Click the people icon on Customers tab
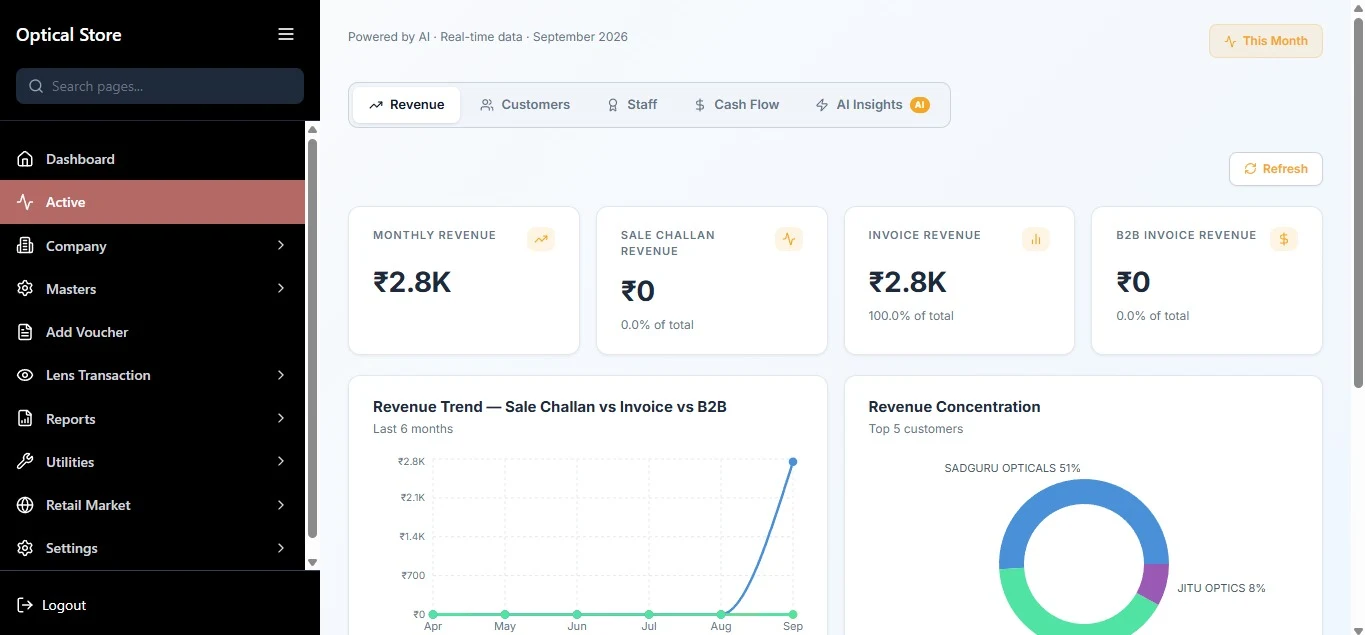The height and width of the screenshot is (635, 1365). click(487, 105)
